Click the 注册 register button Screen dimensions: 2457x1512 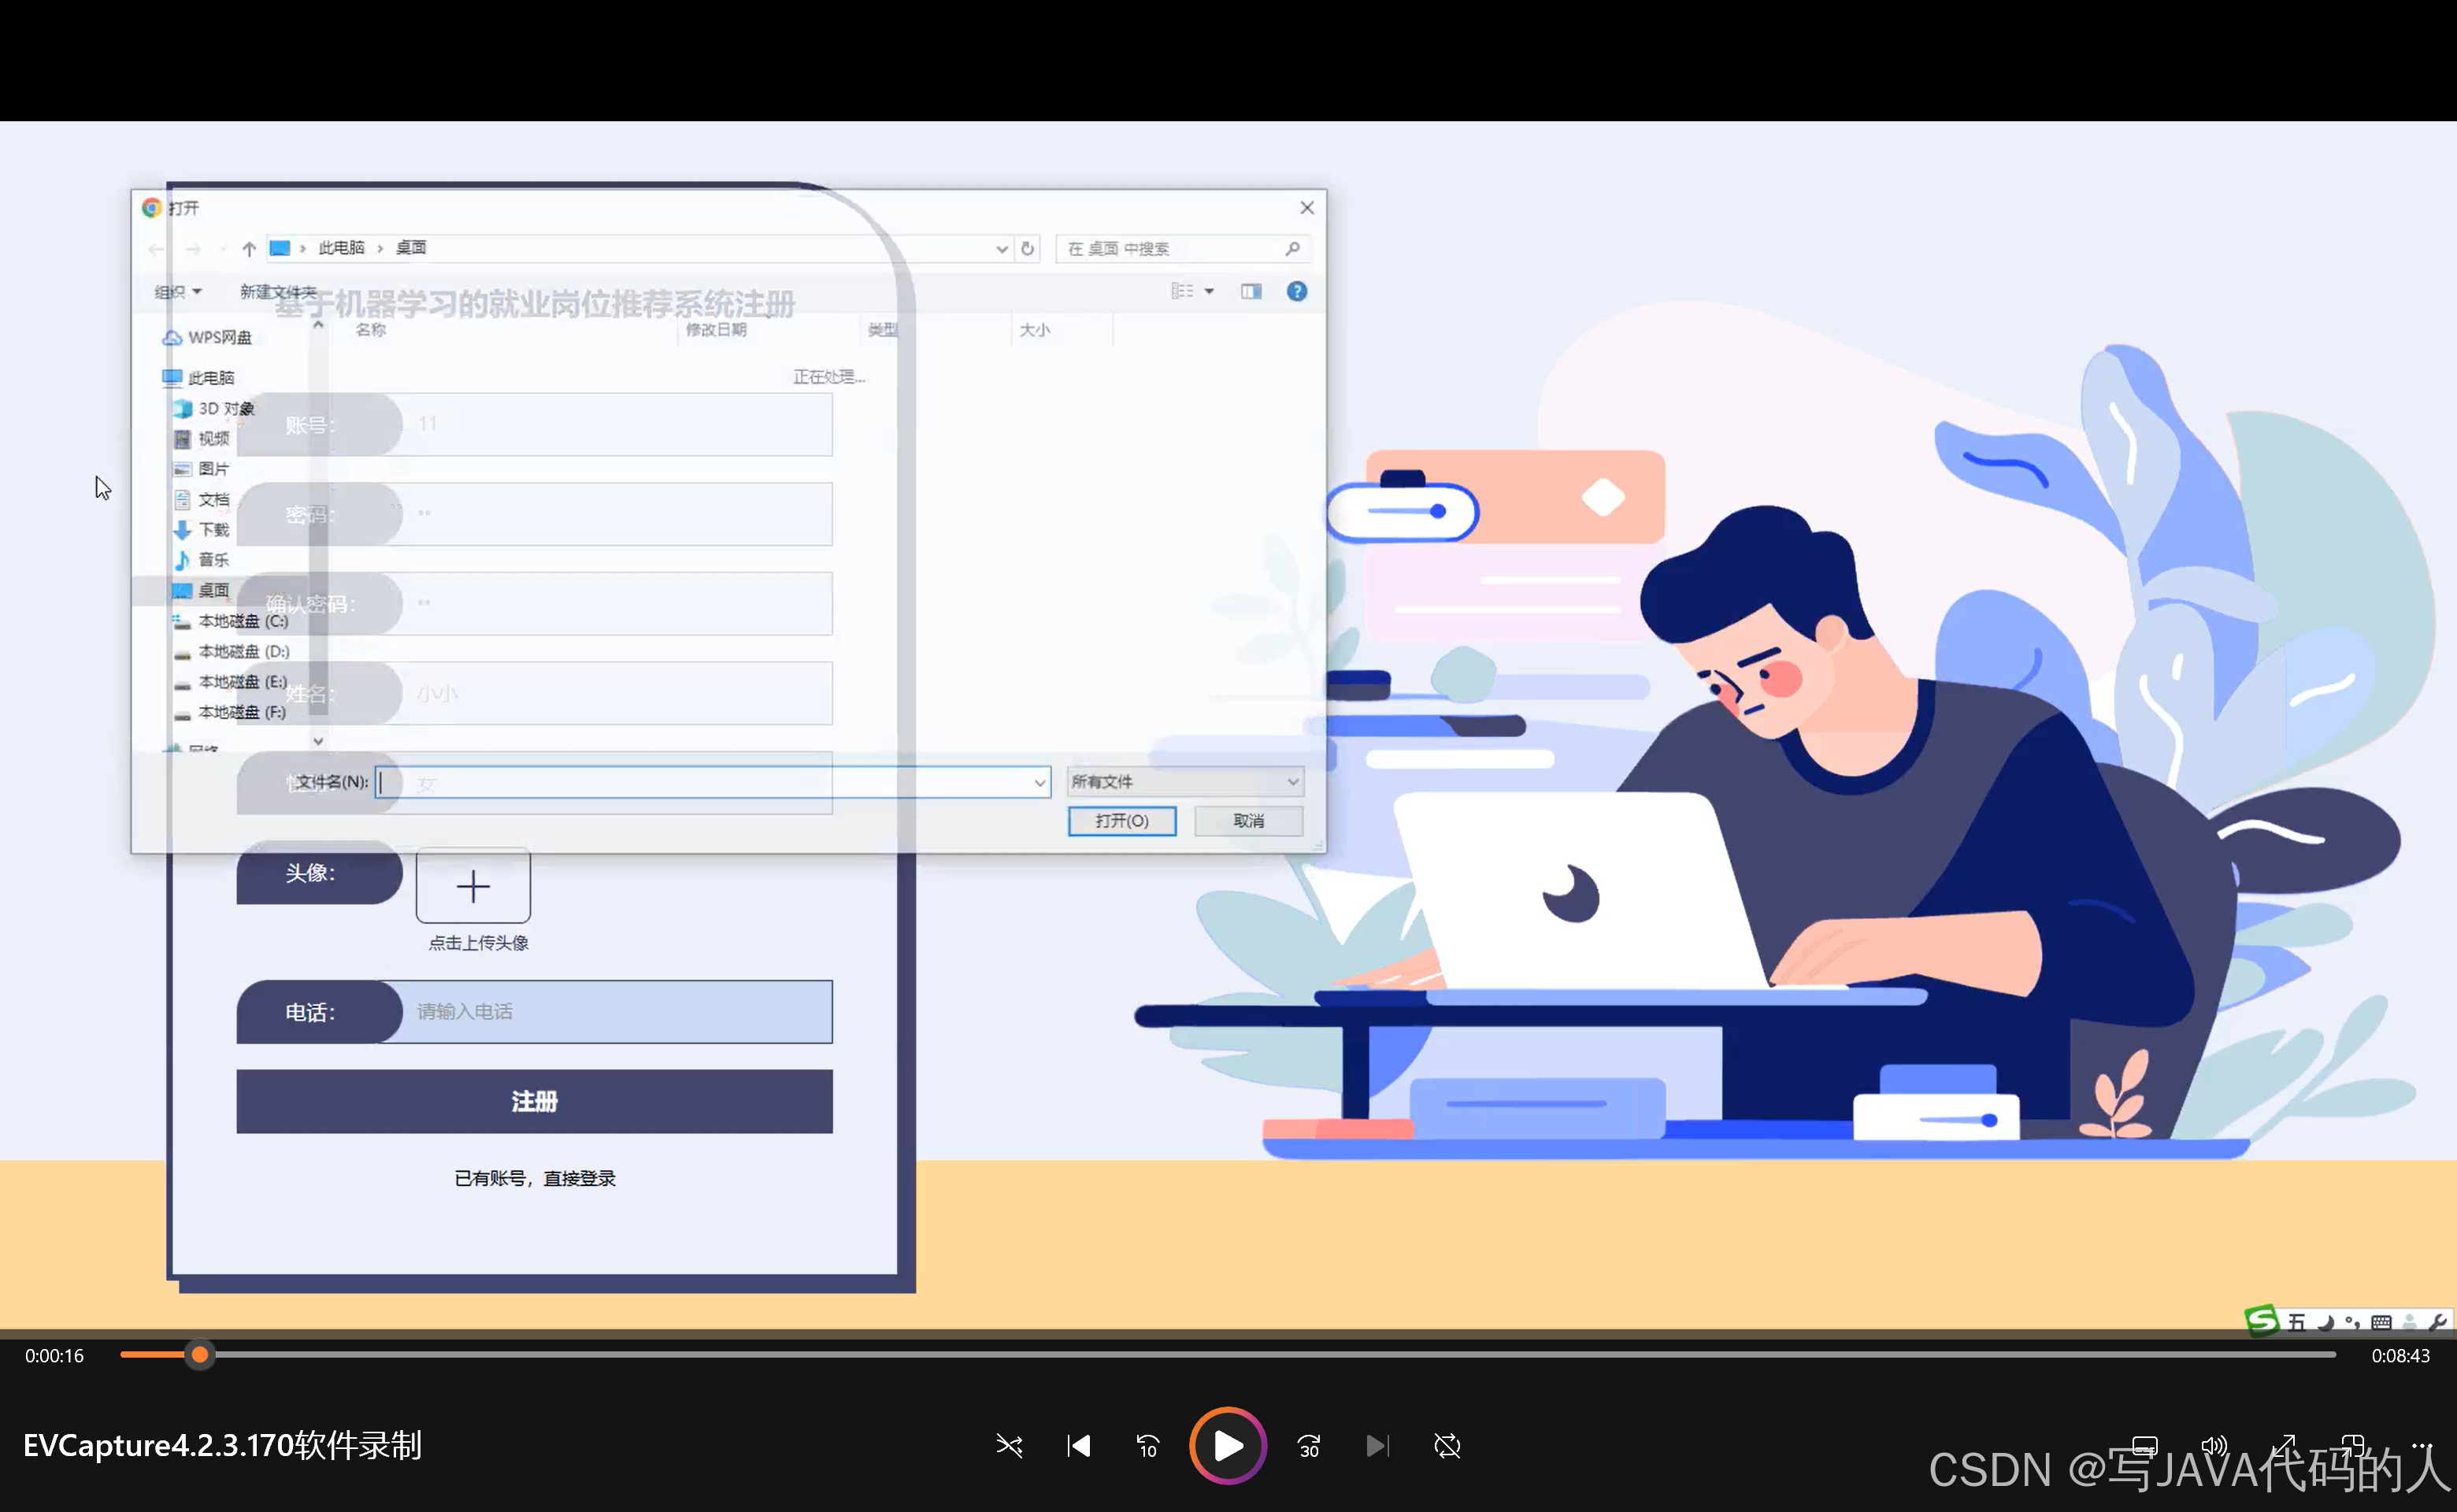(534, 1101)
